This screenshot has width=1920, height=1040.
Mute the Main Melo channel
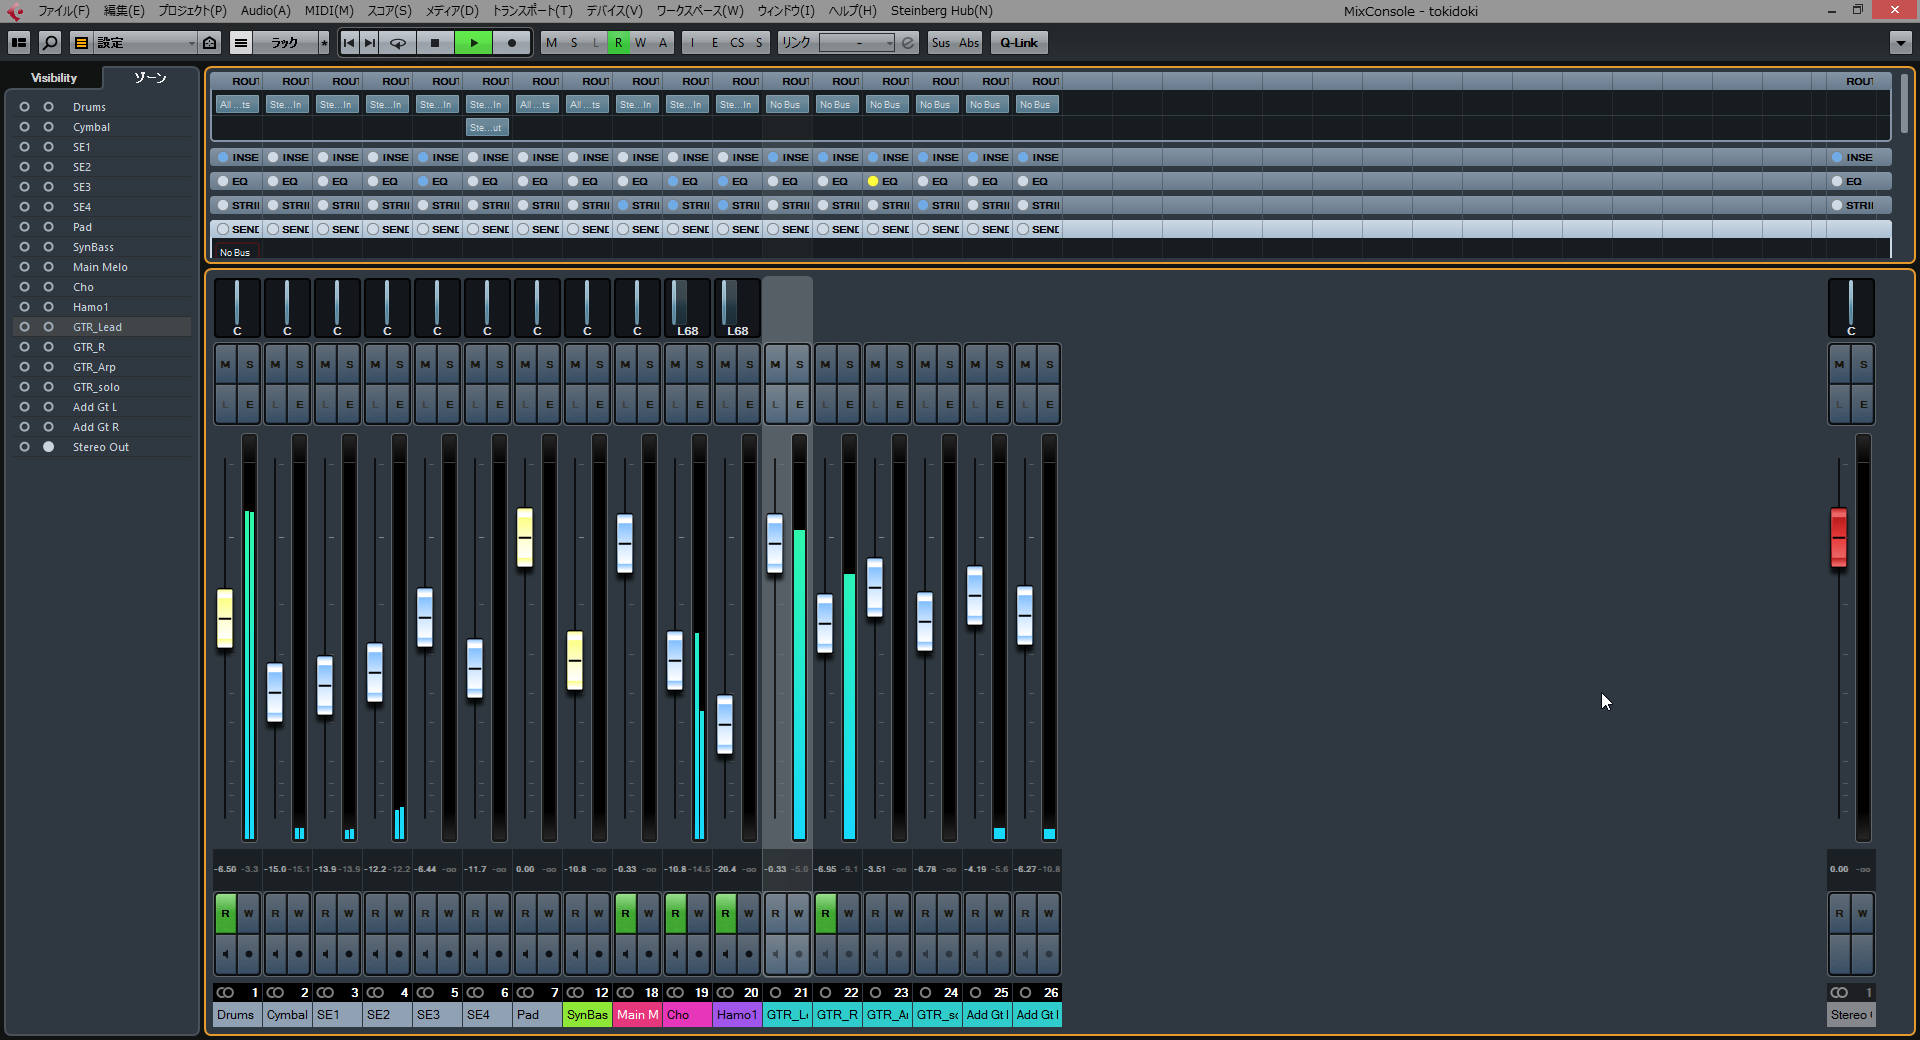626,364
